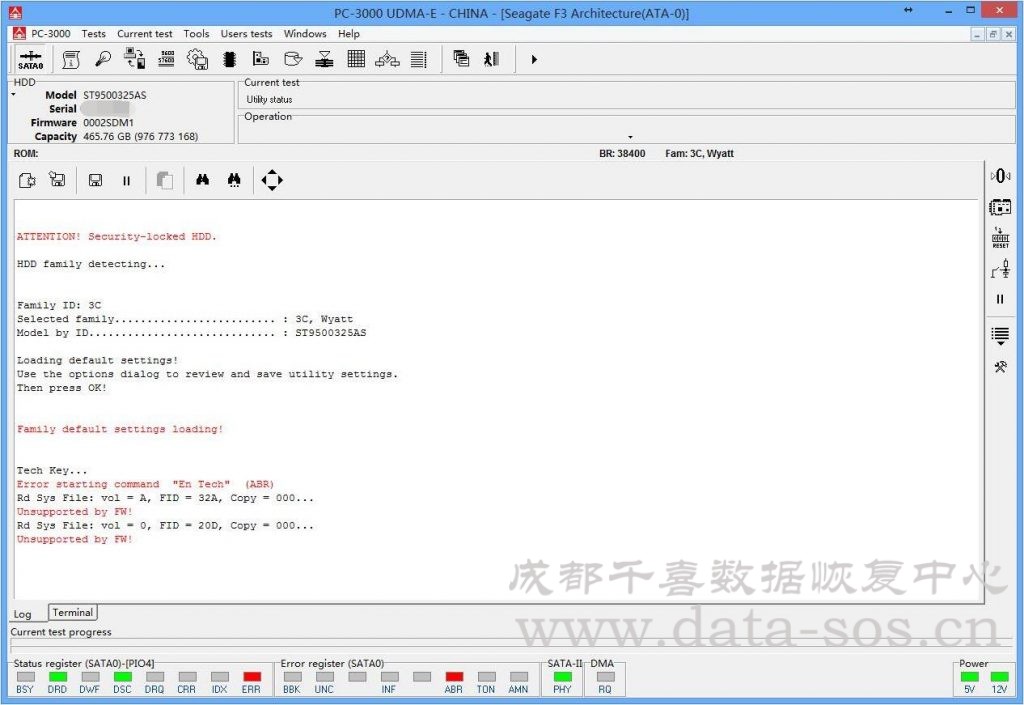
Task: Click the heads and platter stack icon
Action: click(325, 59)
